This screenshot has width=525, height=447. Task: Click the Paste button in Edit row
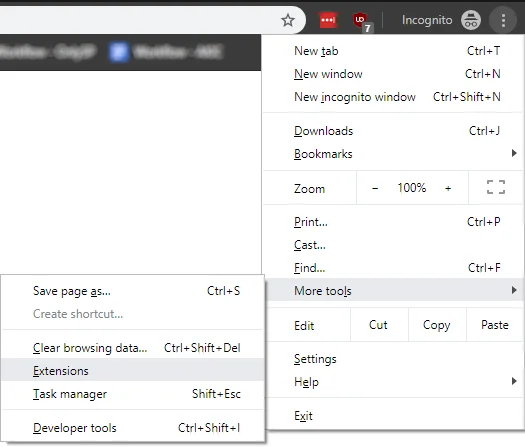click(x=495, y=325)
